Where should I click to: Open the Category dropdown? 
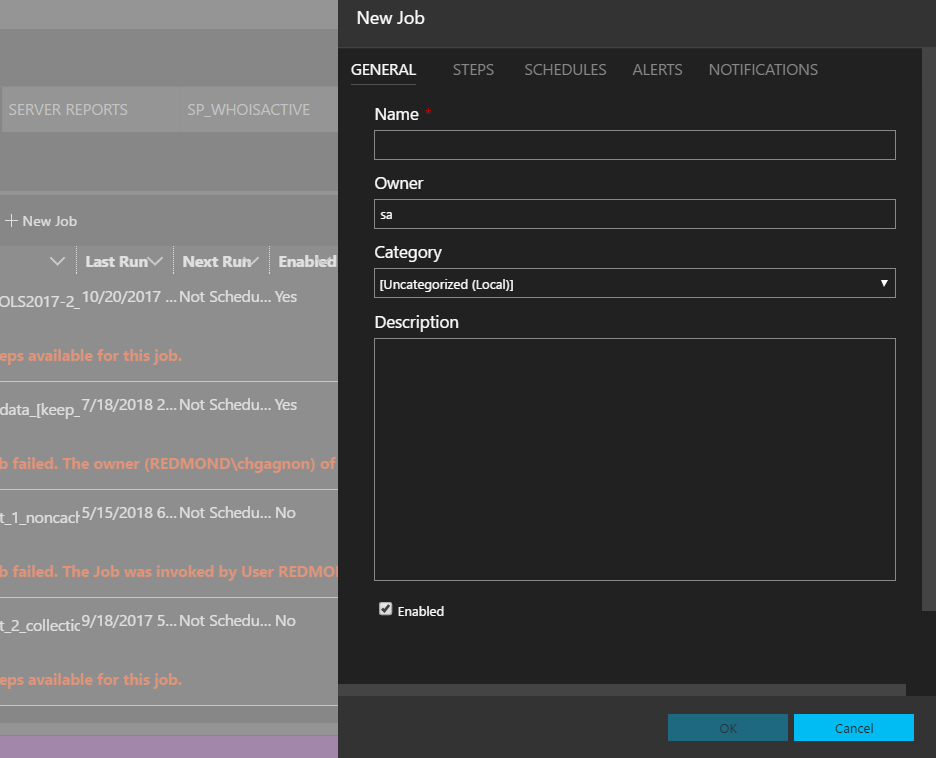point(634,284)
